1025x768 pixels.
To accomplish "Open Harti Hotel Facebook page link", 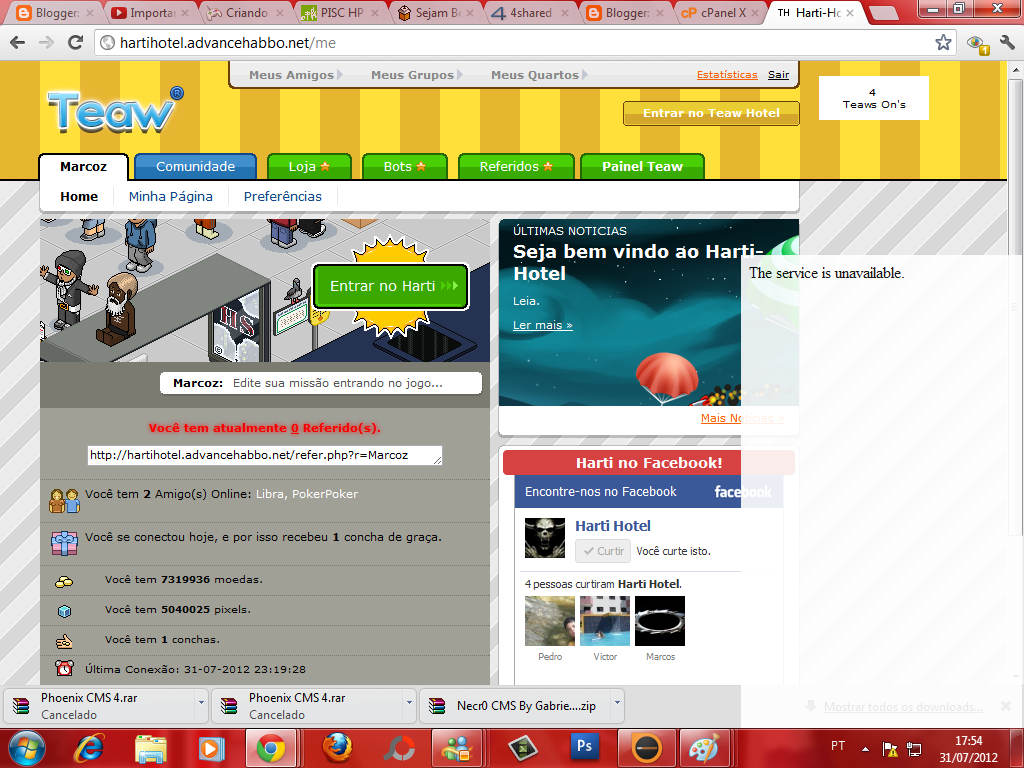I will (613, 526).
